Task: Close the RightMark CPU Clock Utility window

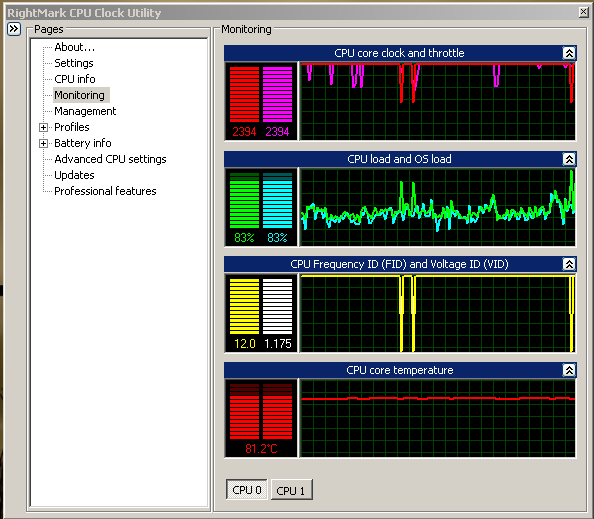Action: pos(583,13)
